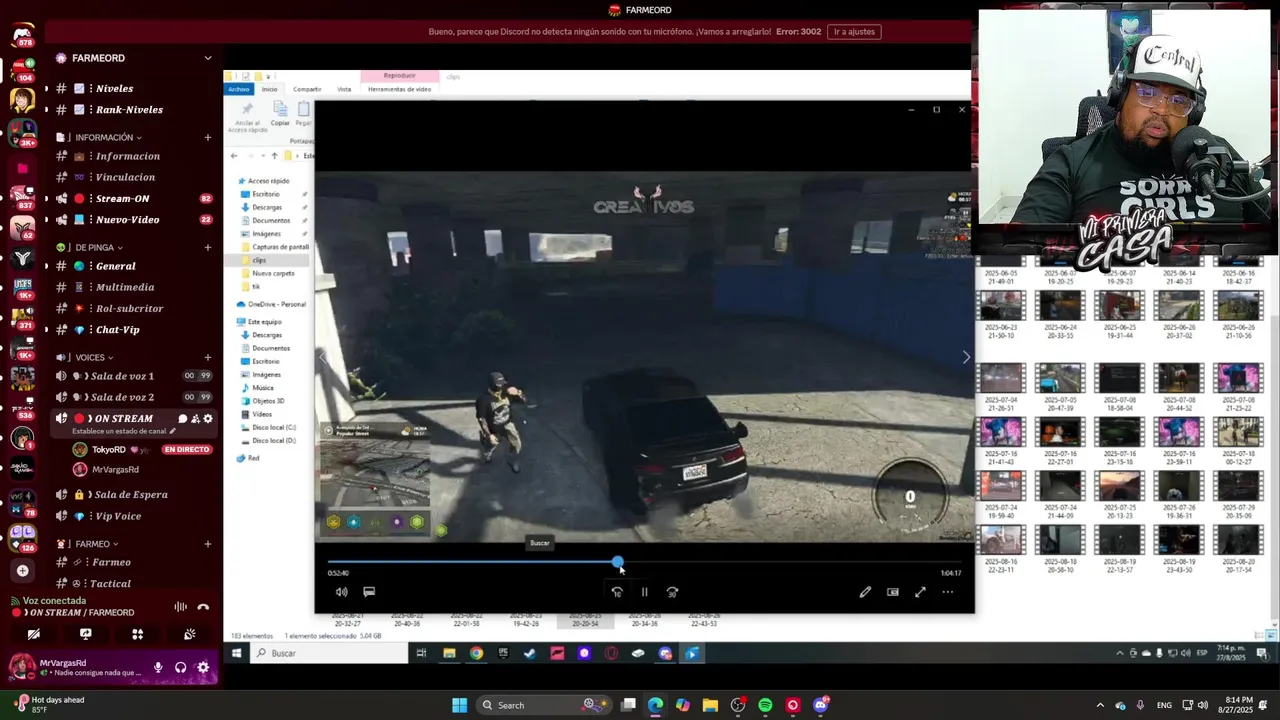This screenshot has height=720, width=1280.
Task: Add a channel to the VOICES category
Action: (x=208, y=357)
